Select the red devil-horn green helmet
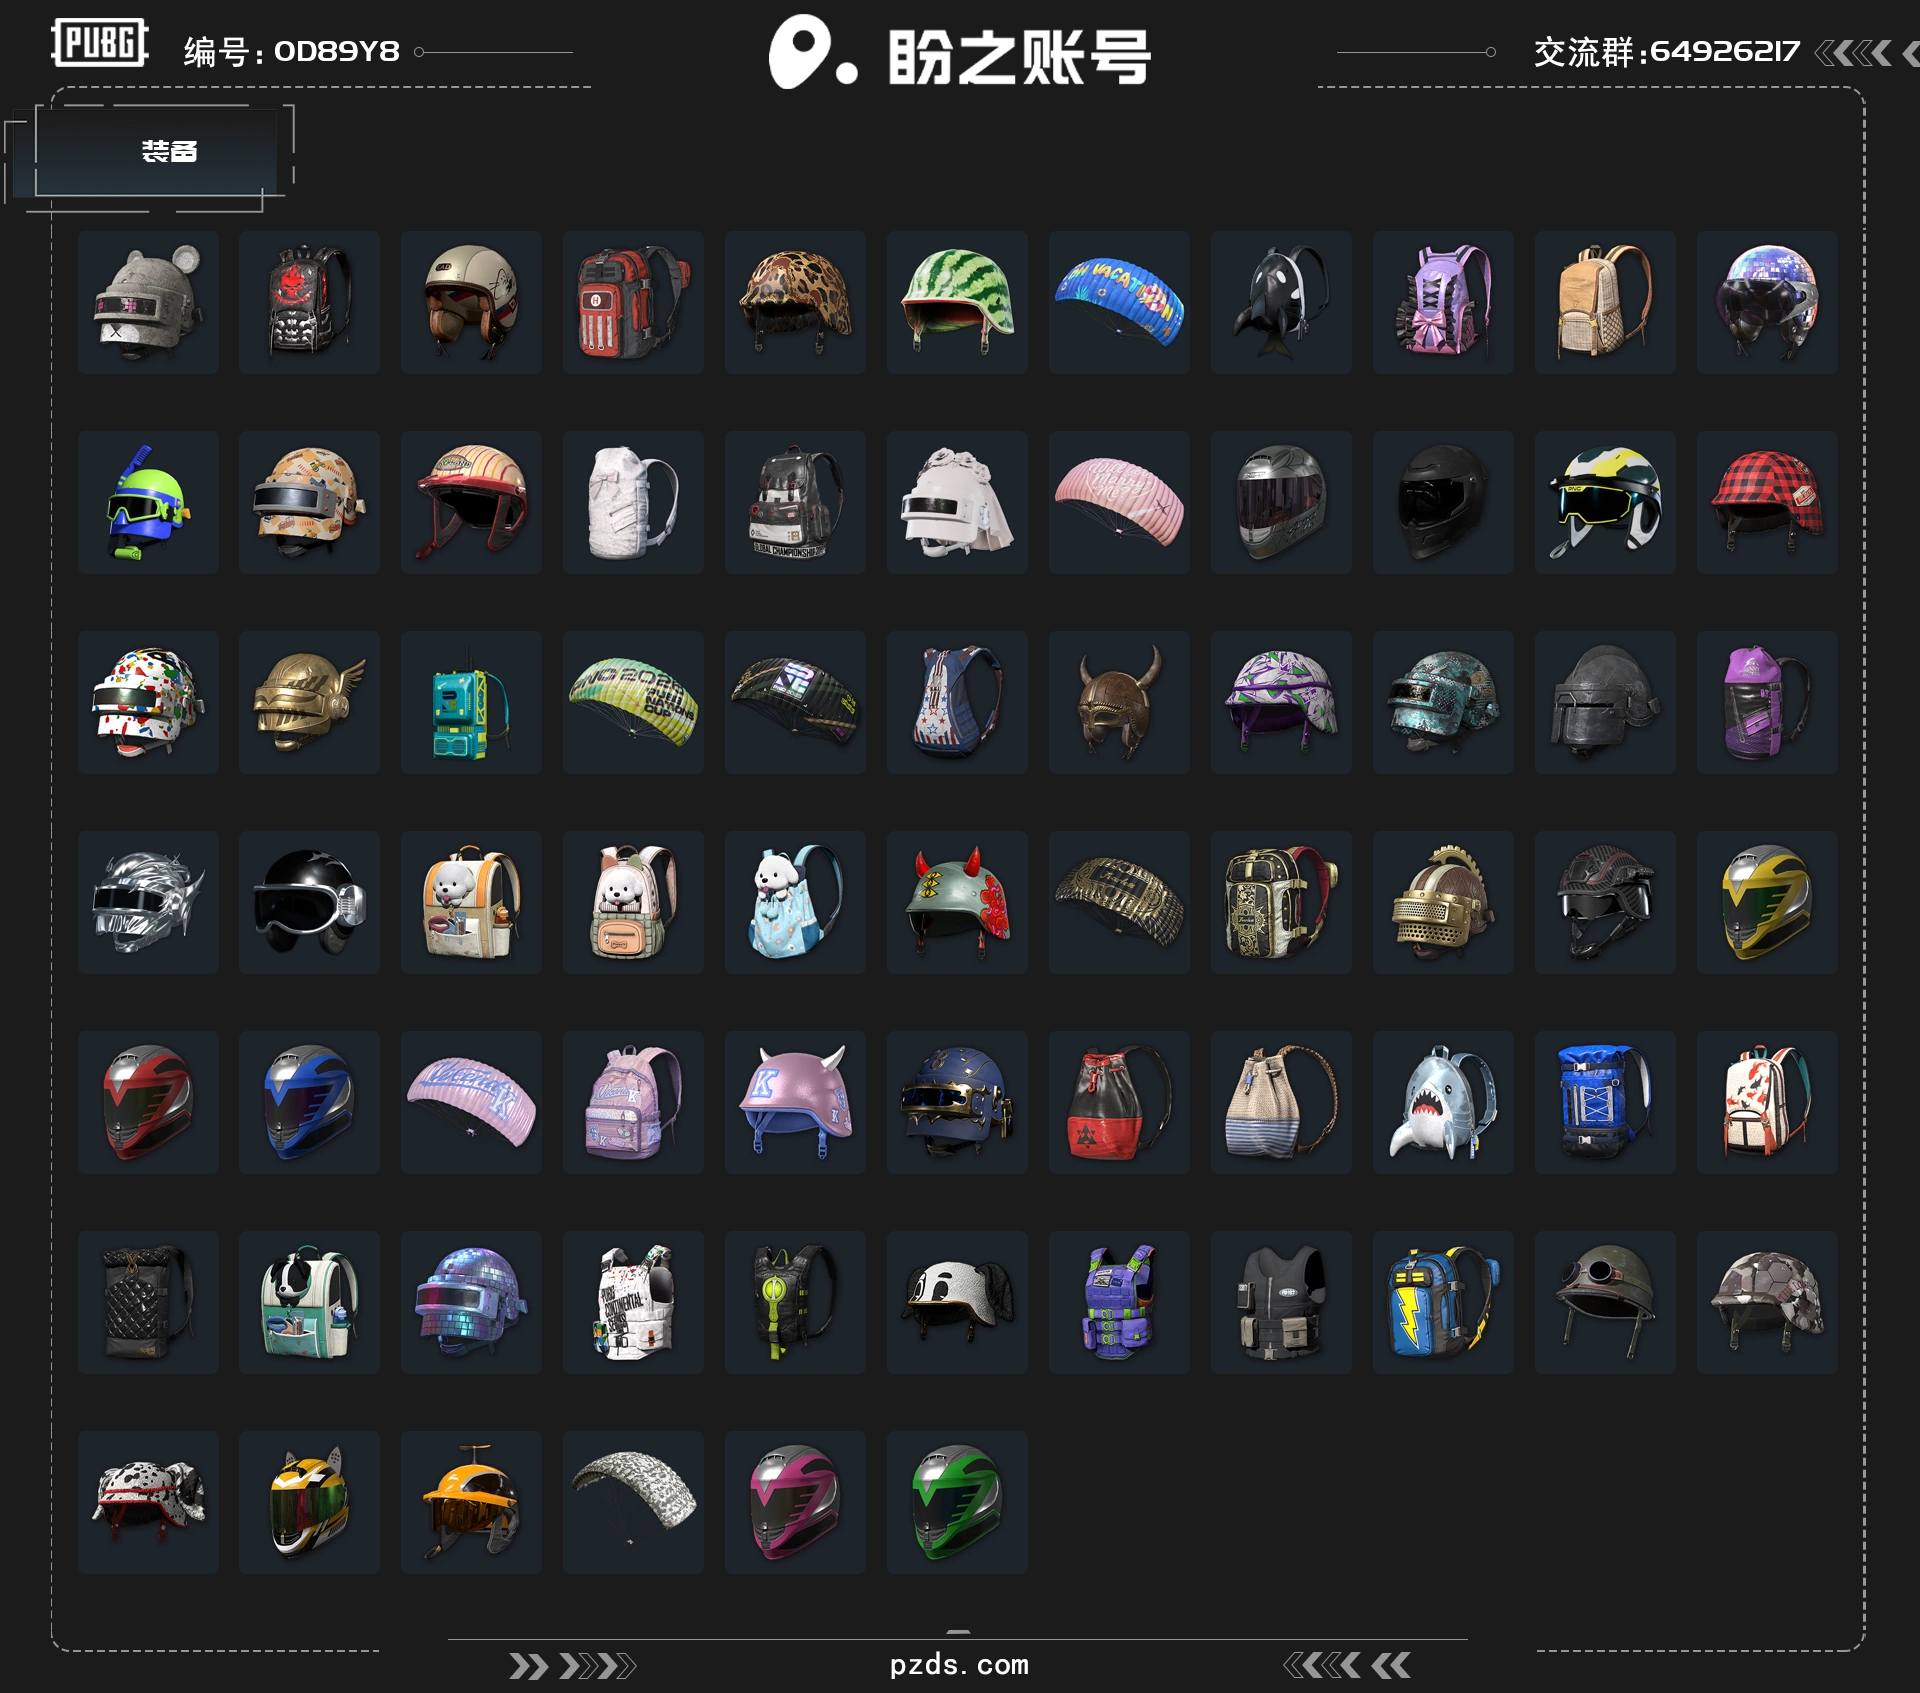Image resolution: width=1920 pixels, height=1693 pixels. pyautogui.click(x=957, y=902)
